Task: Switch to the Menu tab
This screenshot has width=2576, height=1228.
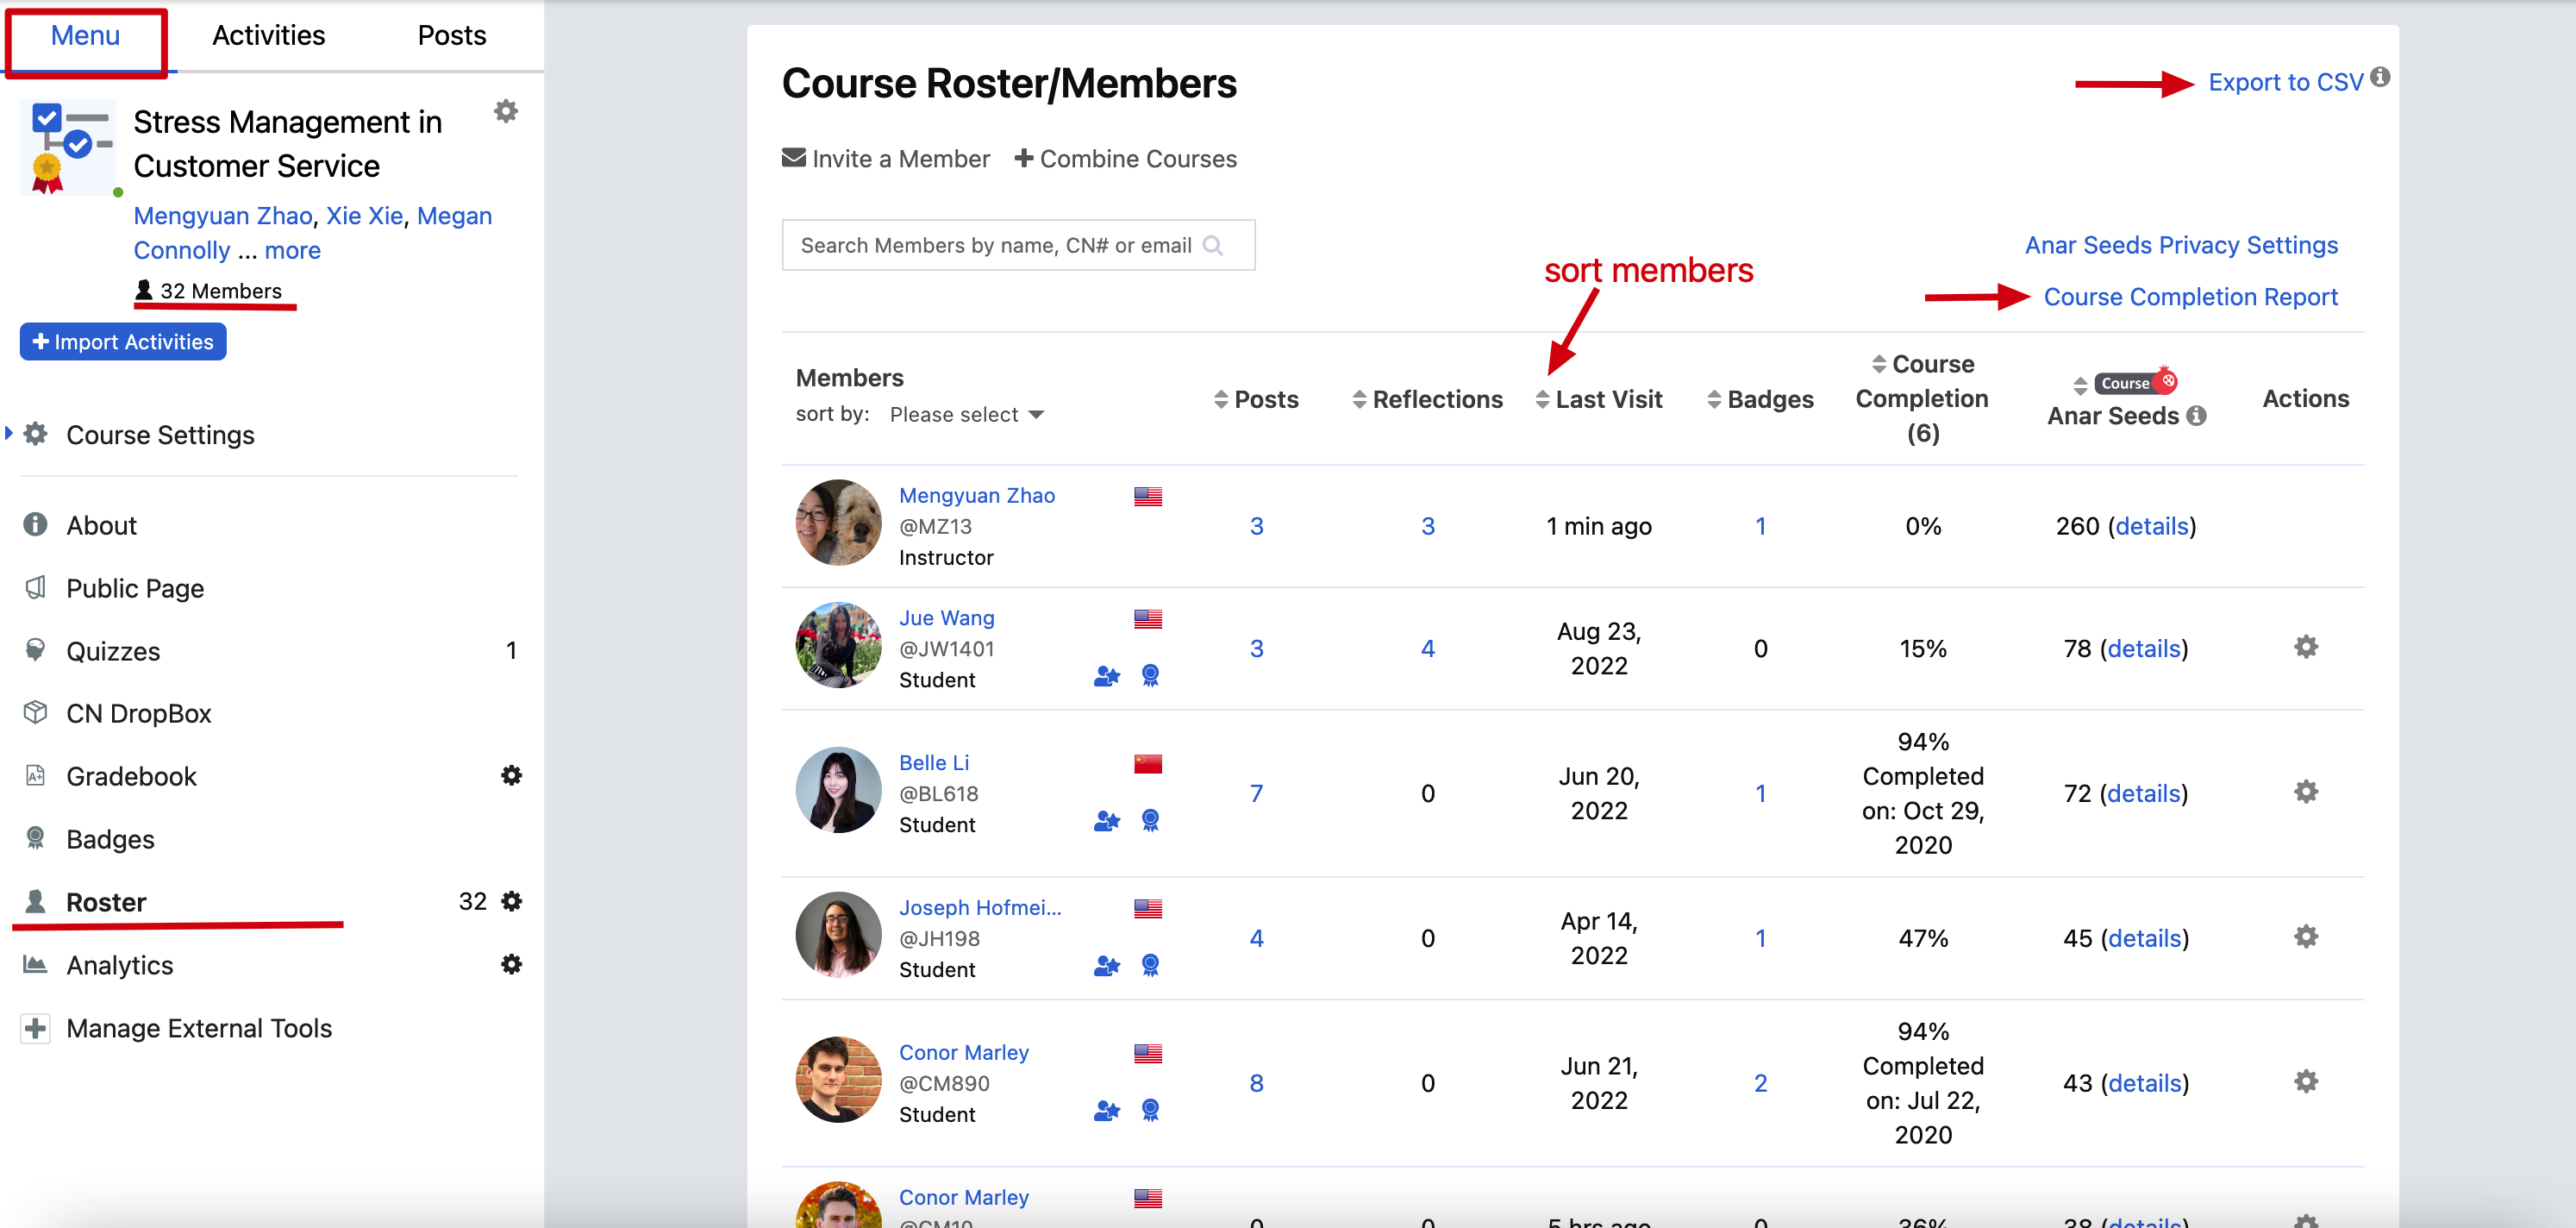Action: click(85, 36)
